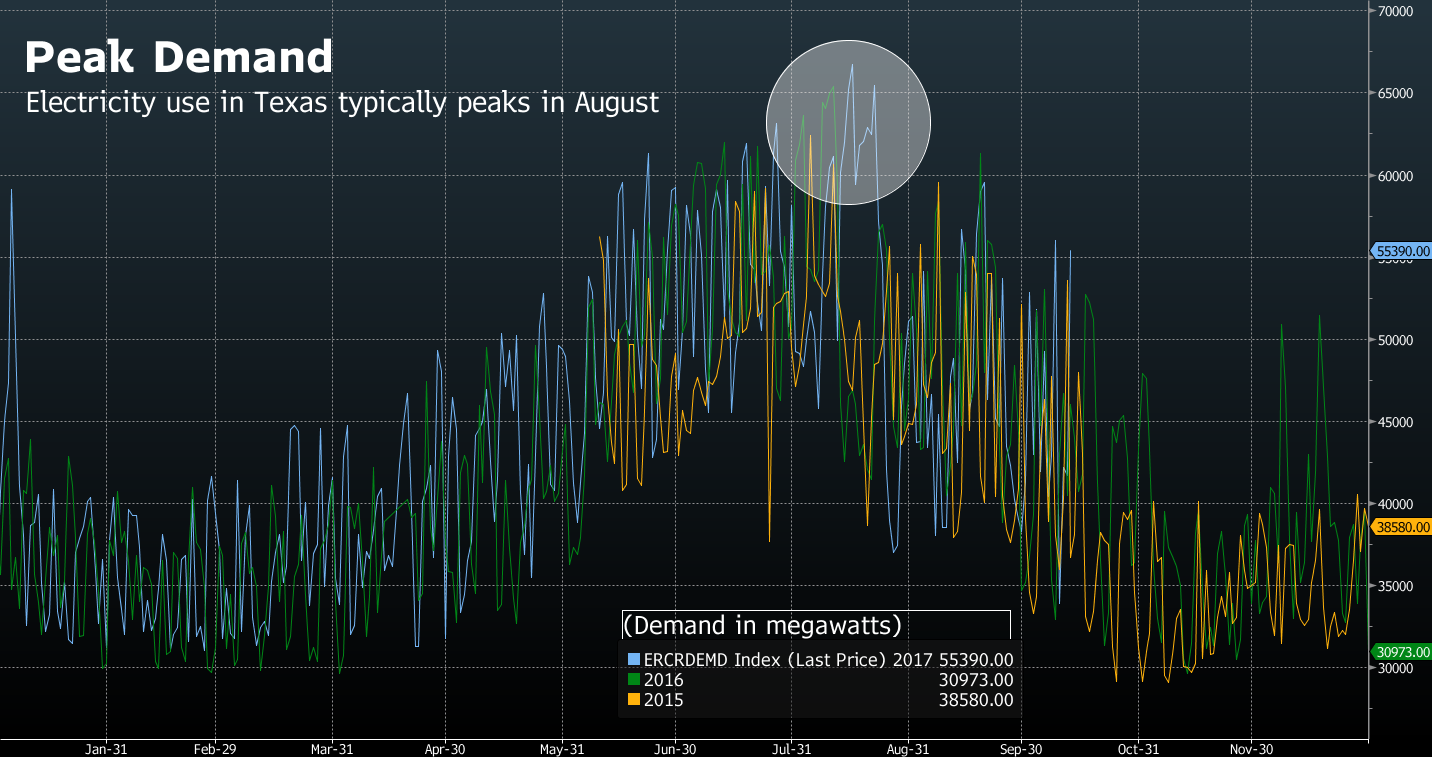This screenshot has height=757, width=1432.
Task: Click the green 2016 series swatch
Action: coord(633,679)
